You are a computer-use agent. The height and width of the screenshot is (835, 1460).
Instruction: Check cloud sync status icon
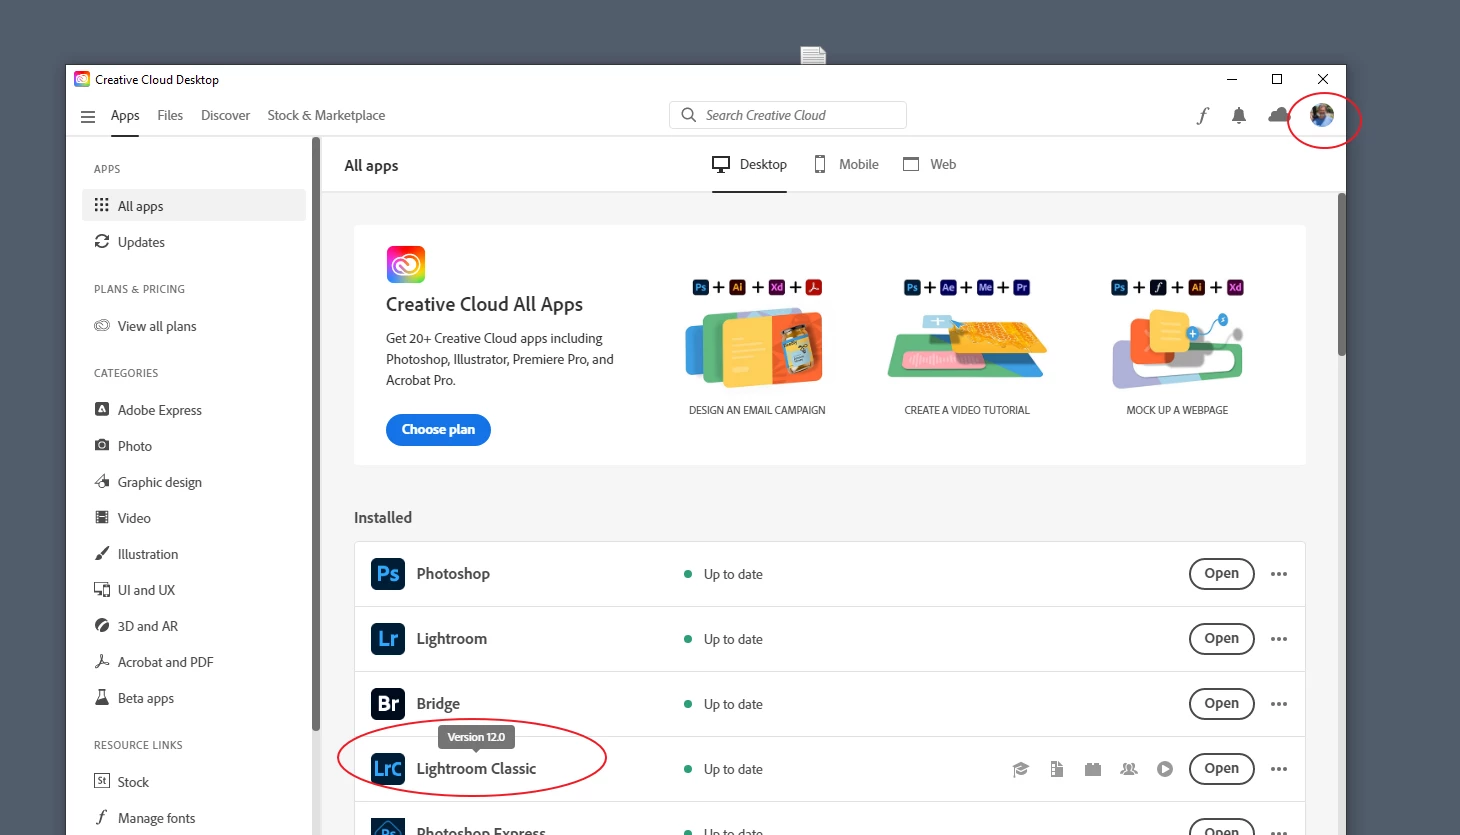(x=1279, y=116)
